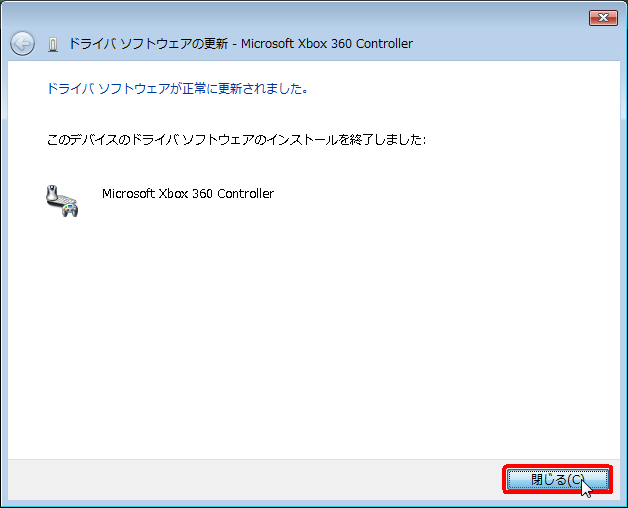Screen dimensions: 628x508
Task: Click the window title 'ドライバ ソフトウェアの更新 - Microsoft Xbox 360 Controller'
Action: point(241,43)
